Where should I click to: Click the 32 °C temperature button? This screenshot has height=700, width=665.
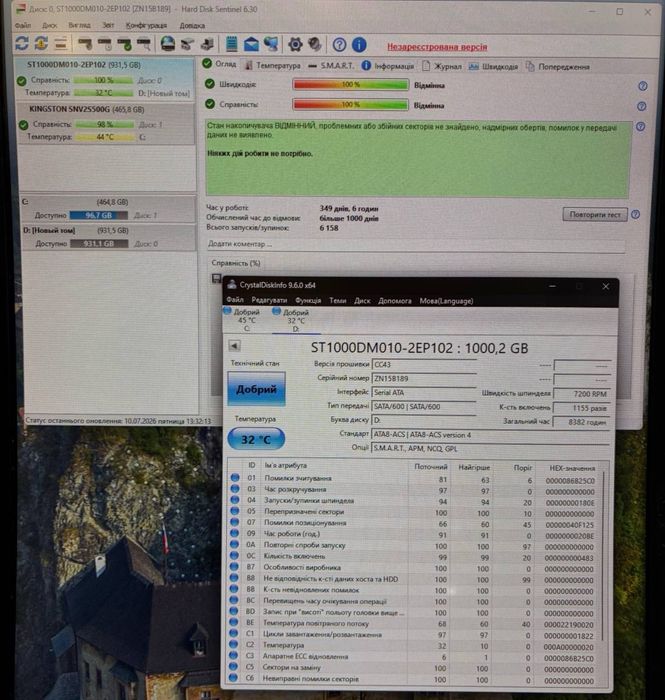(256, 439)
